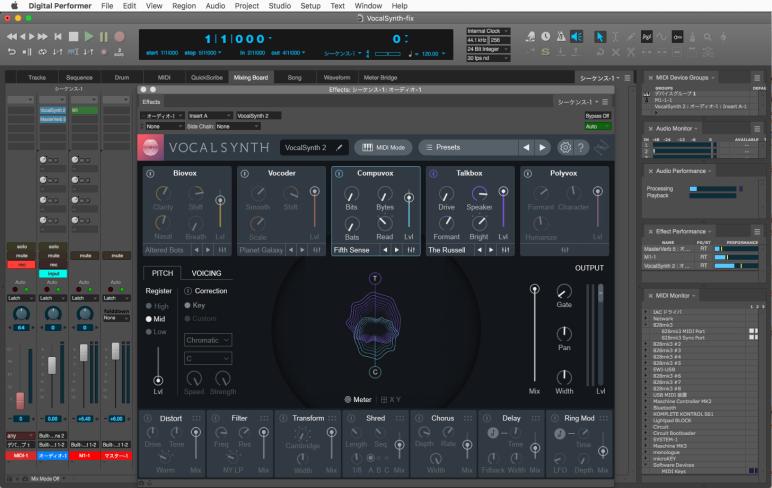Open the C key dropdown
The height and width of the screenshot is (488, 772).
[x=208, y=358]
